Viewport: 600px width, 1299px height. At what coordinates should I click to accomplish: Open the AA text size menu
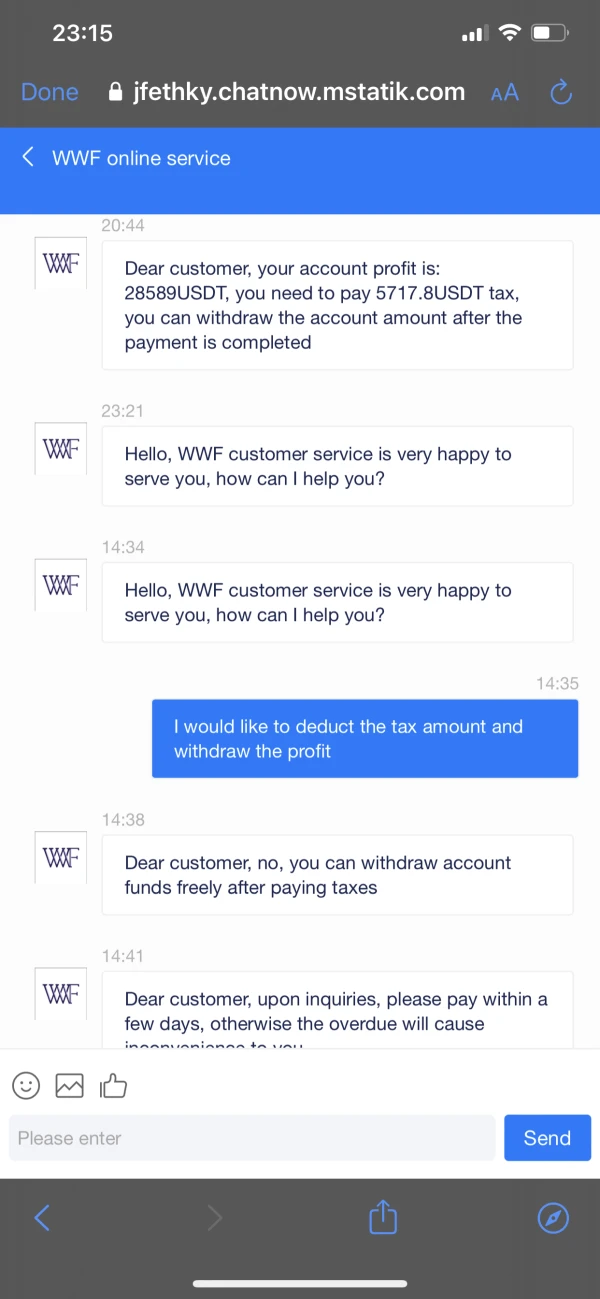pyautogui.click(x=505, y=93)
